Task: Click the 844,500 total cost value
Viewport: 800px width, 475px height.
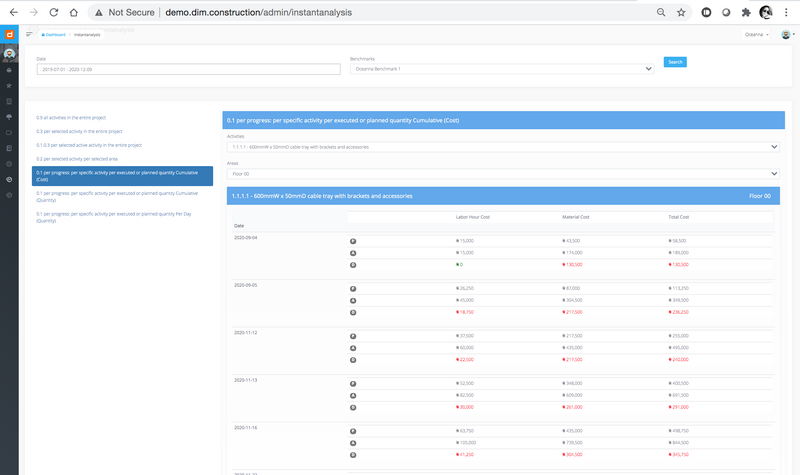Action: tap(679, 443)
